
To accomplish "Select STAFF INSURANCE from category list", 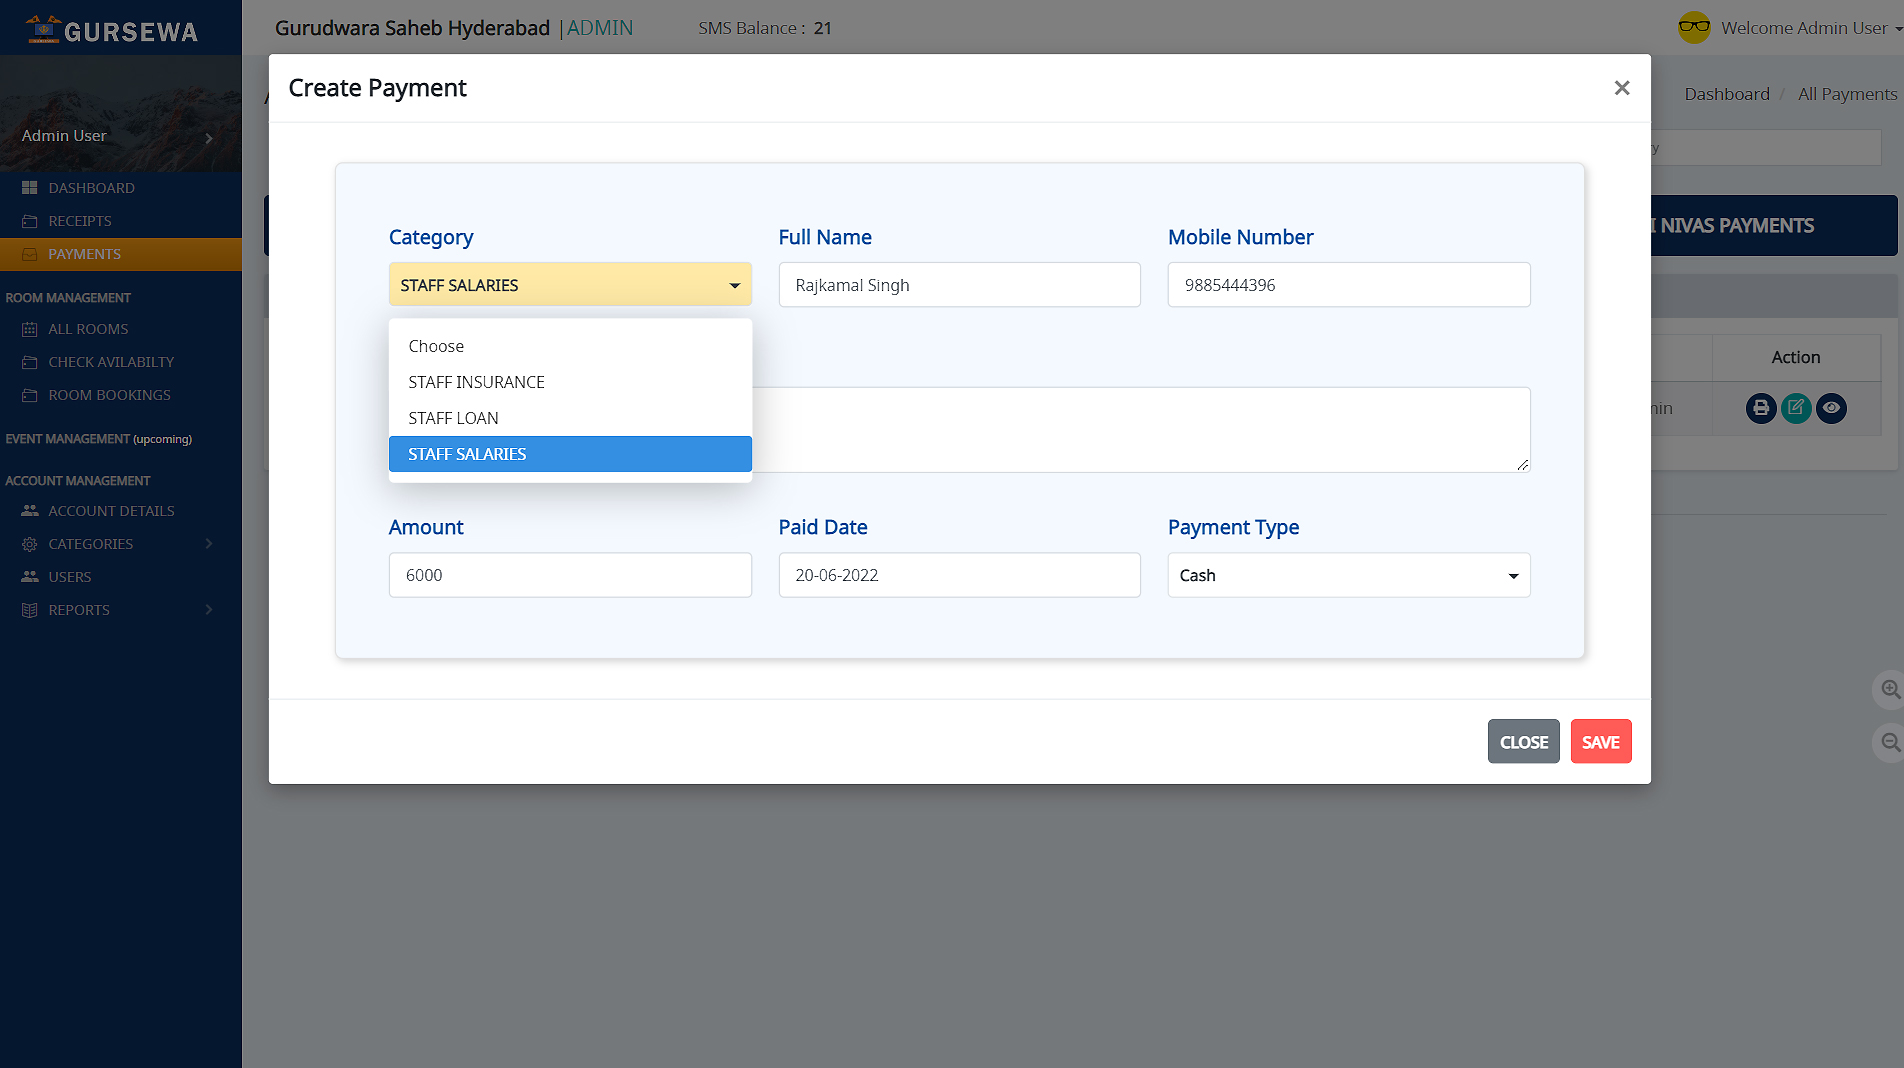I will (x=476, y=382).
